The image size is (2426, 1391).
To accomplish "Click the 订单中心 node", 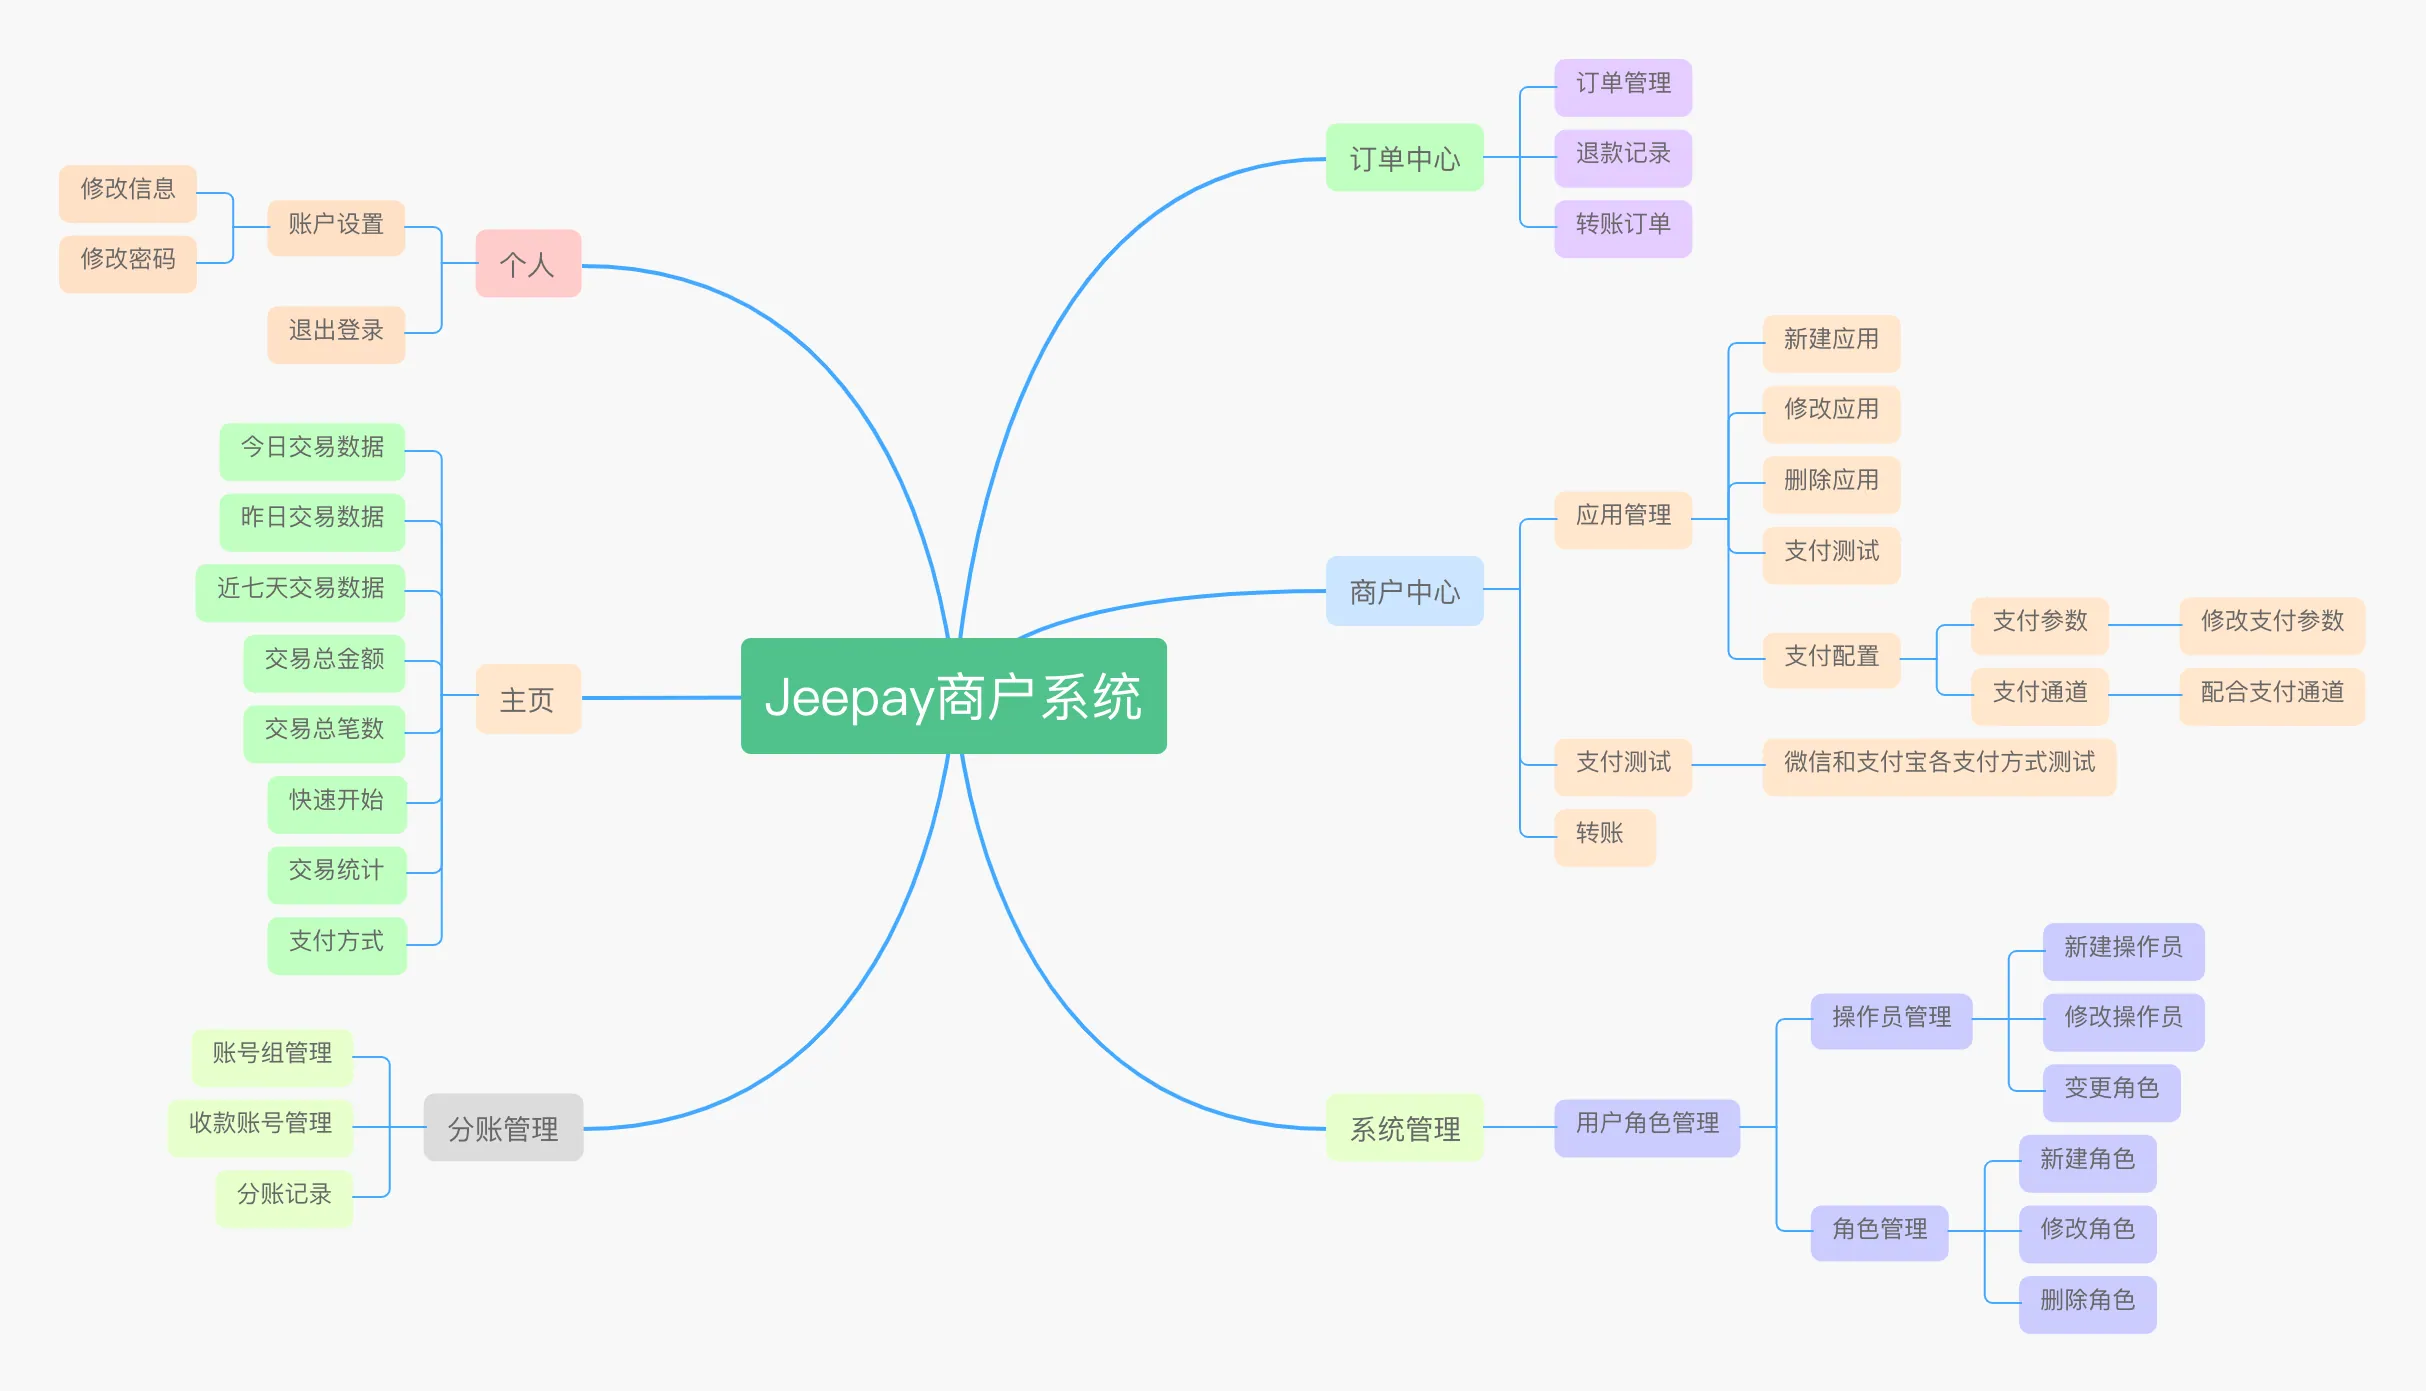I will (x=1404, y=157).
